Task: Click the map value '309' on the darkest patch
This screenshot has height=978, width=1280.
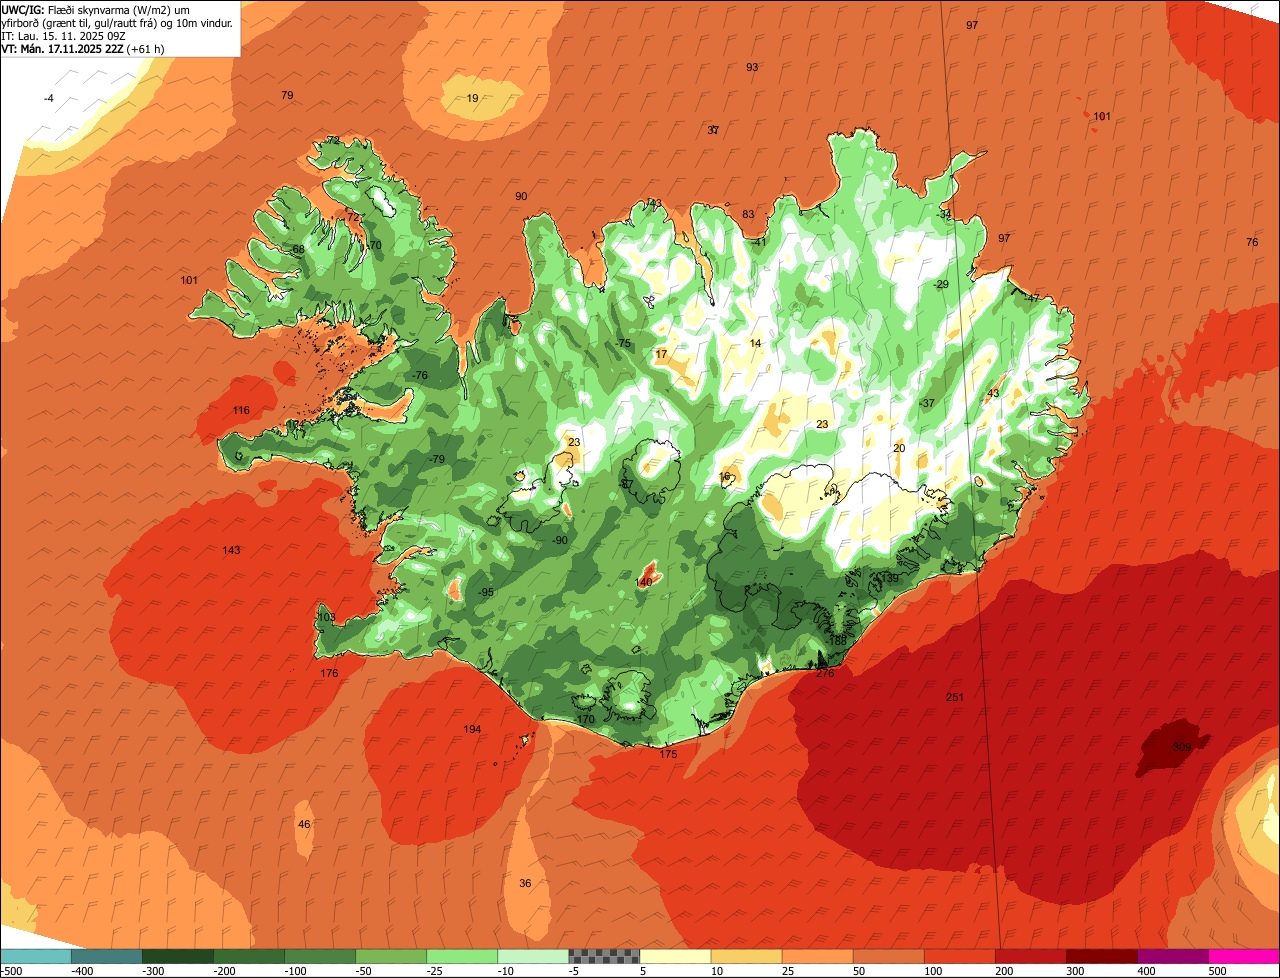Action: coord(1182,746)
